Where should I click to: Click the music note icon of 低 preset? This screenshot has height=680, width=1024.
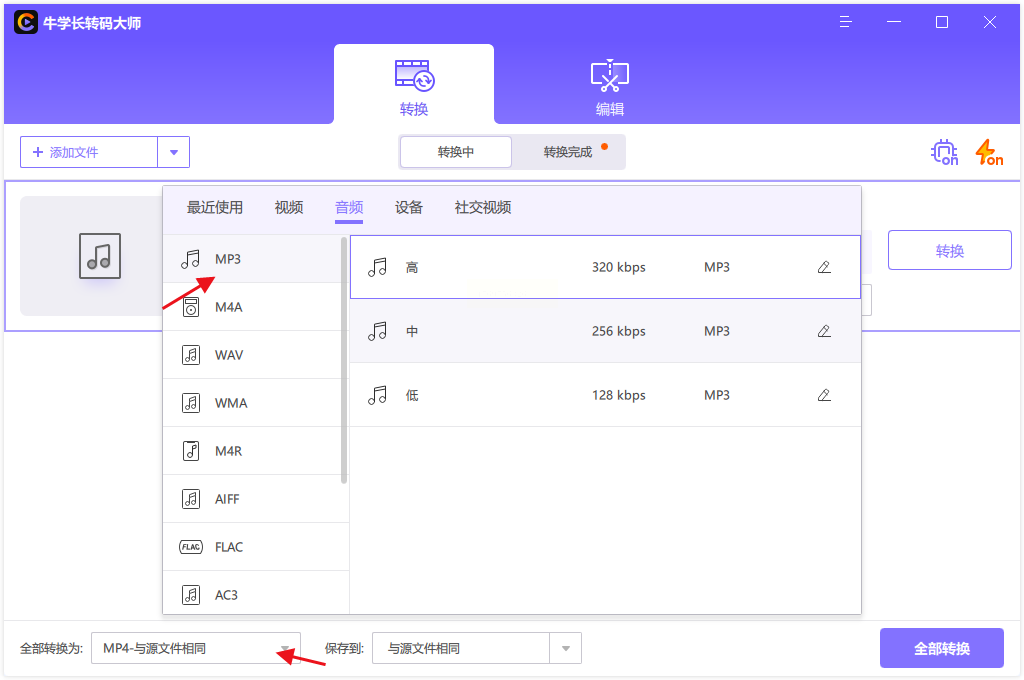point(377,395)
